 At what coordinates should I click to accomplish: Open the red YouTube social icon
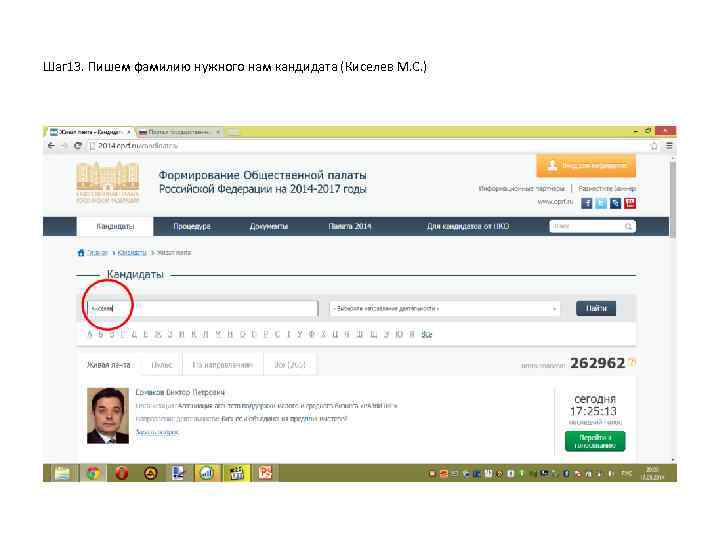click(630, 203)
